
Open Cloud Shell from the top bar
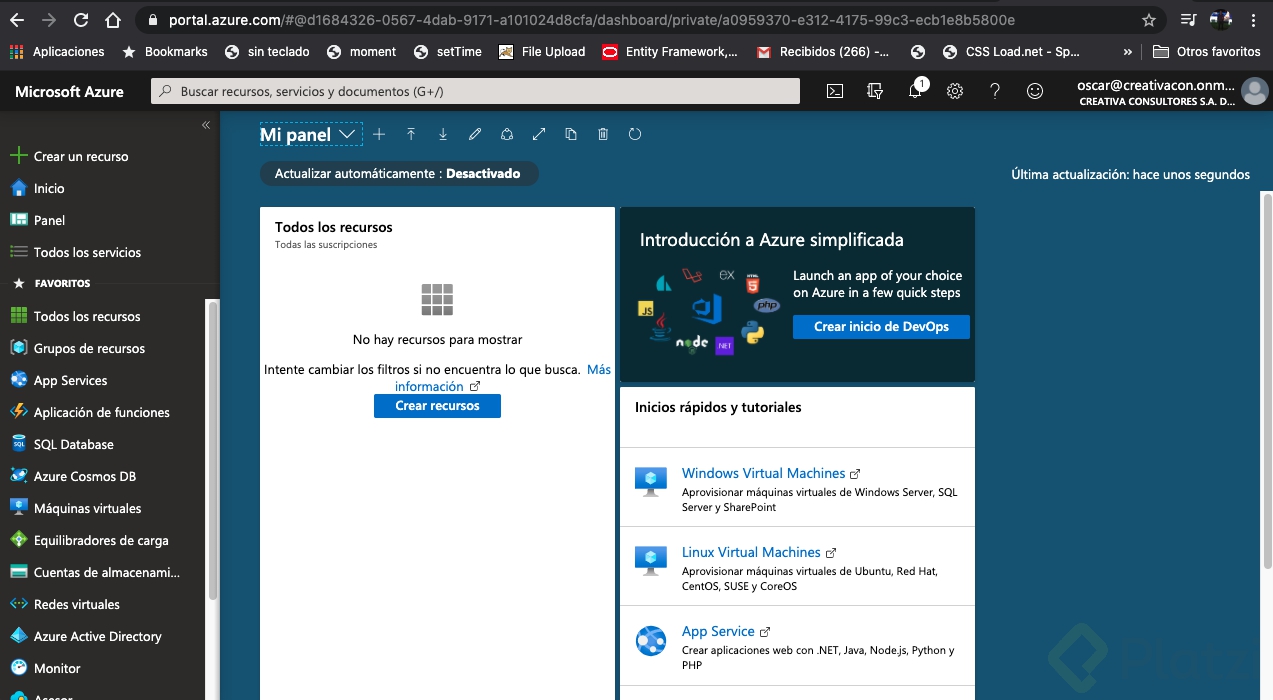pos(835,91)
